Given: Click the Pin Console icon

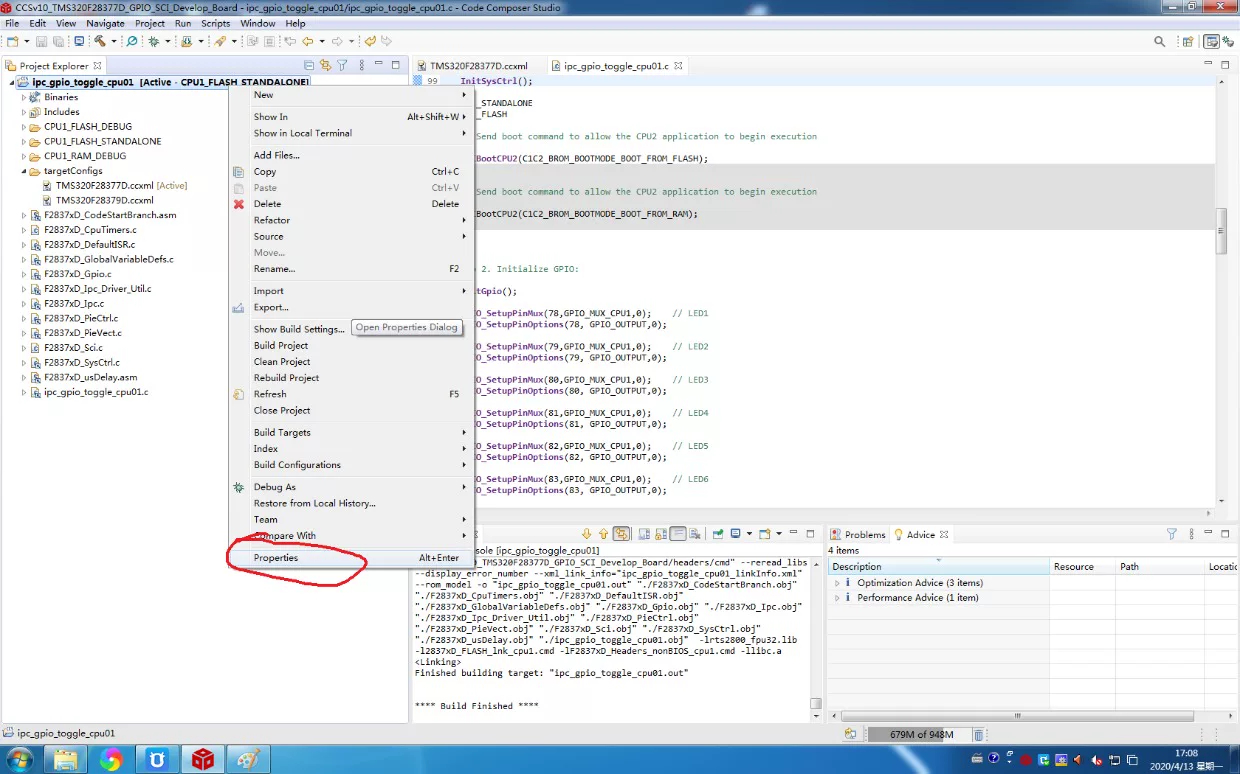Looking at the screenshot, I should pos(718,534).
